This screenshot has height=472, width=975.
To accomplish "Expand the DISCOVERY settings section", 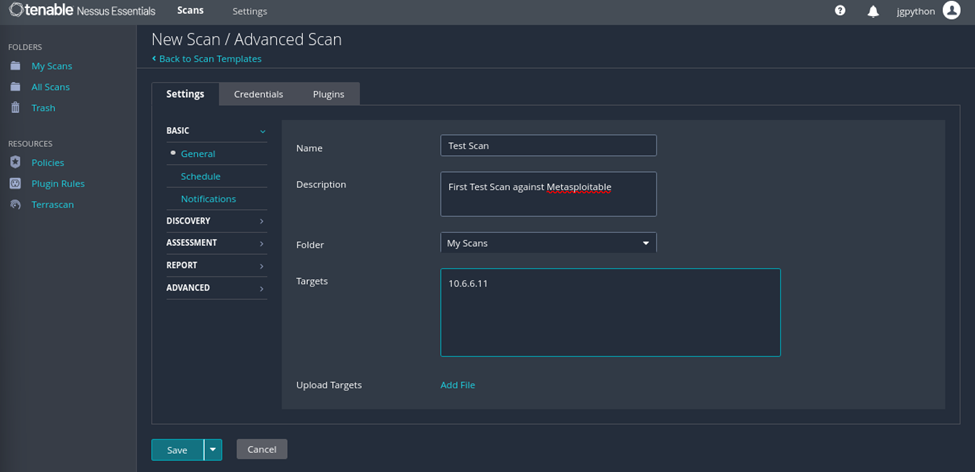I will point(216,221).
